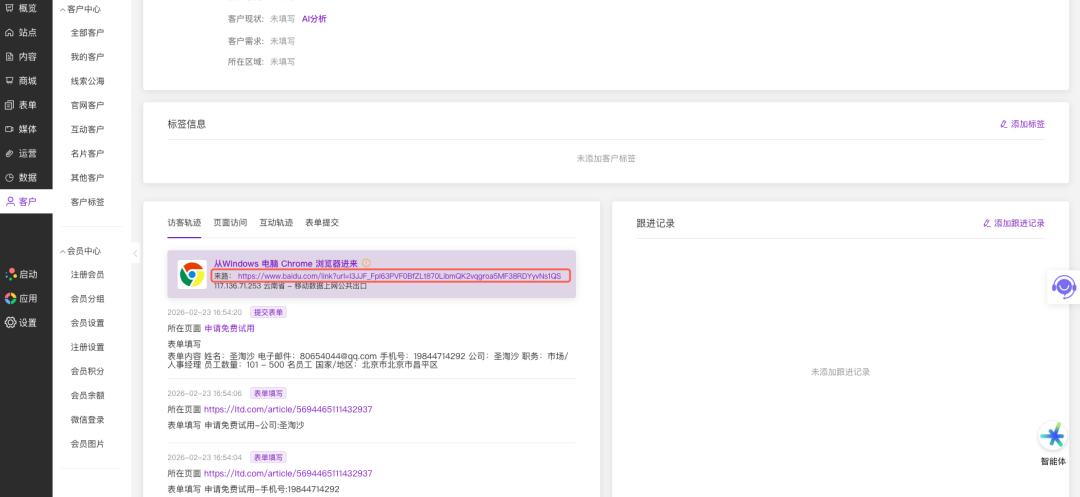1080x497 pixels.
Task: Click the Chrome browser icon in visitor track
Action: click(192, 274)
